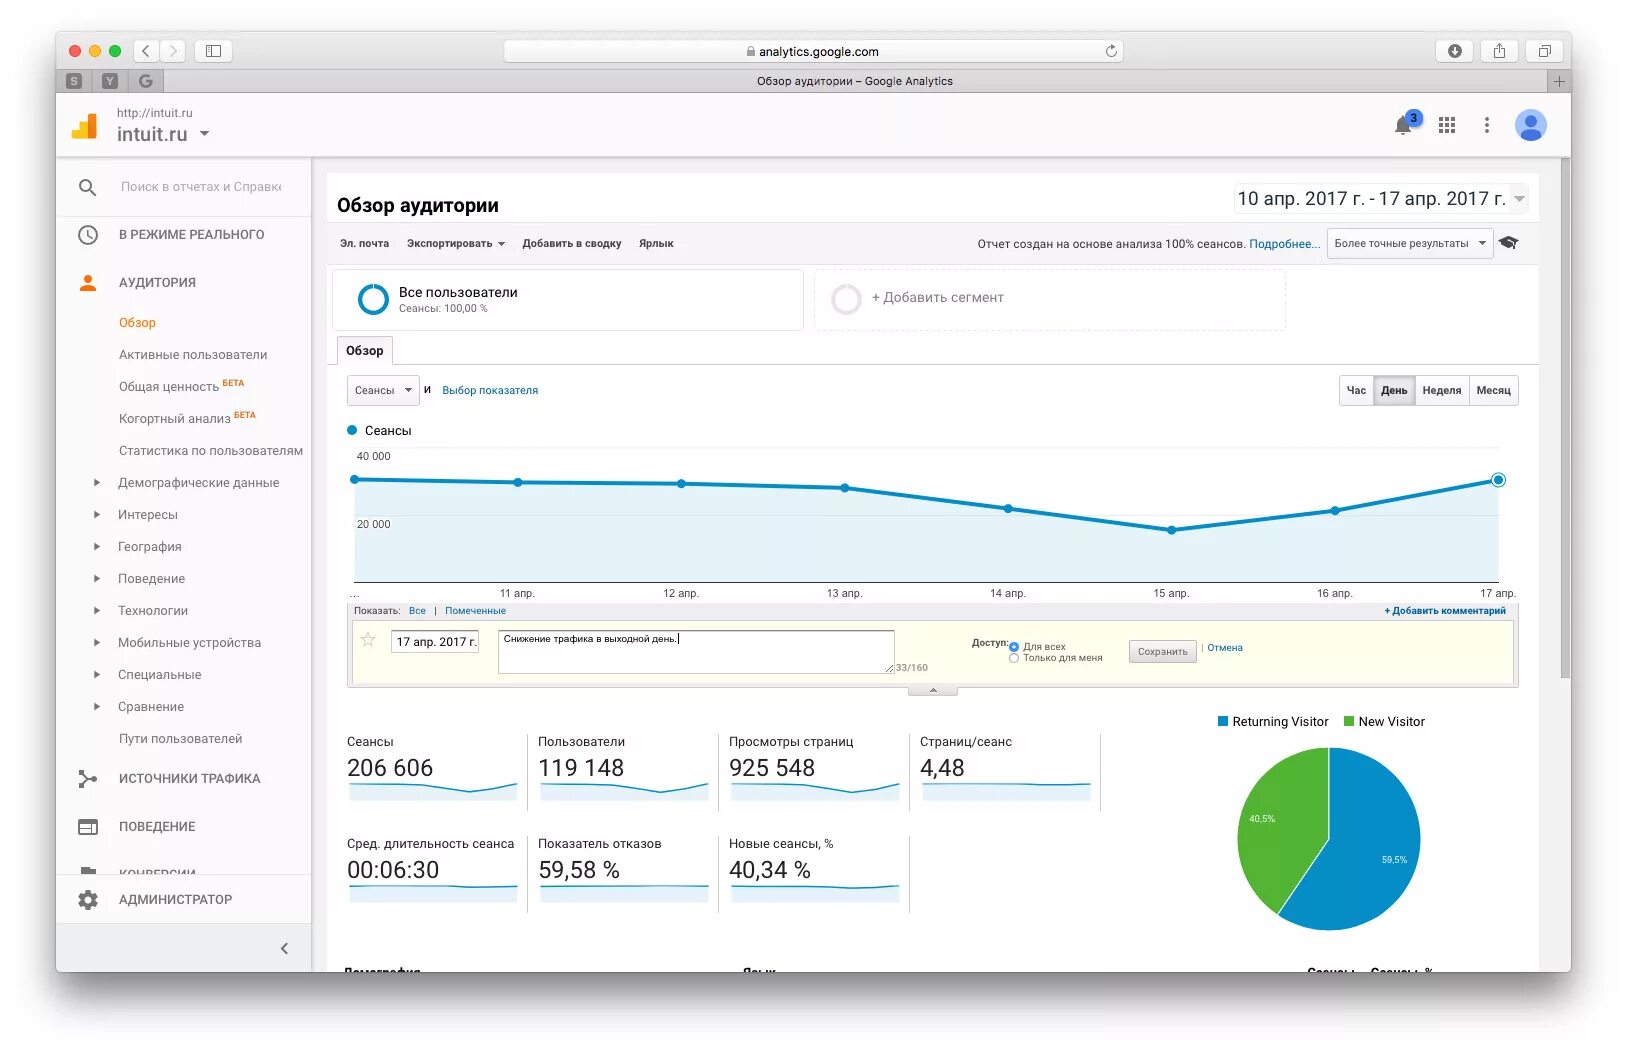Click the user account avatar

pos(1530,125)
